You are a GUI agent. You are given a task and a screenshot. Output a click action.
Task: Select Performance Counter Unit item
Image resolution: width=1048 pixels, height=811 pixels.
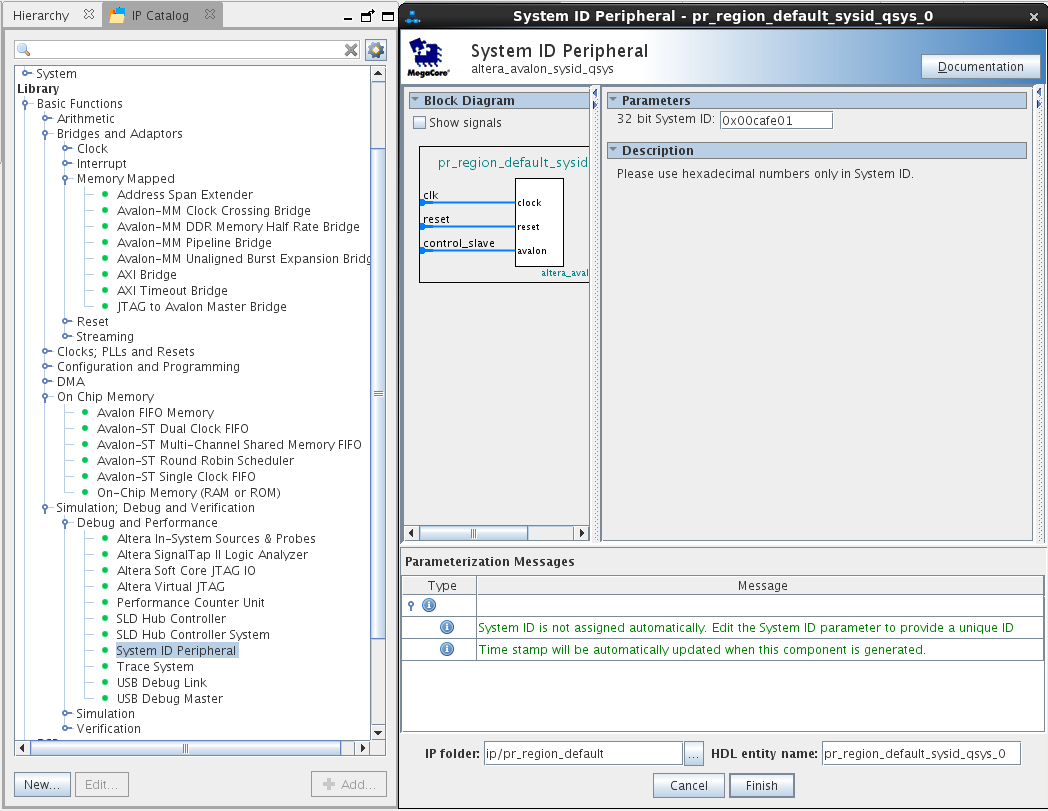[190, 602]
